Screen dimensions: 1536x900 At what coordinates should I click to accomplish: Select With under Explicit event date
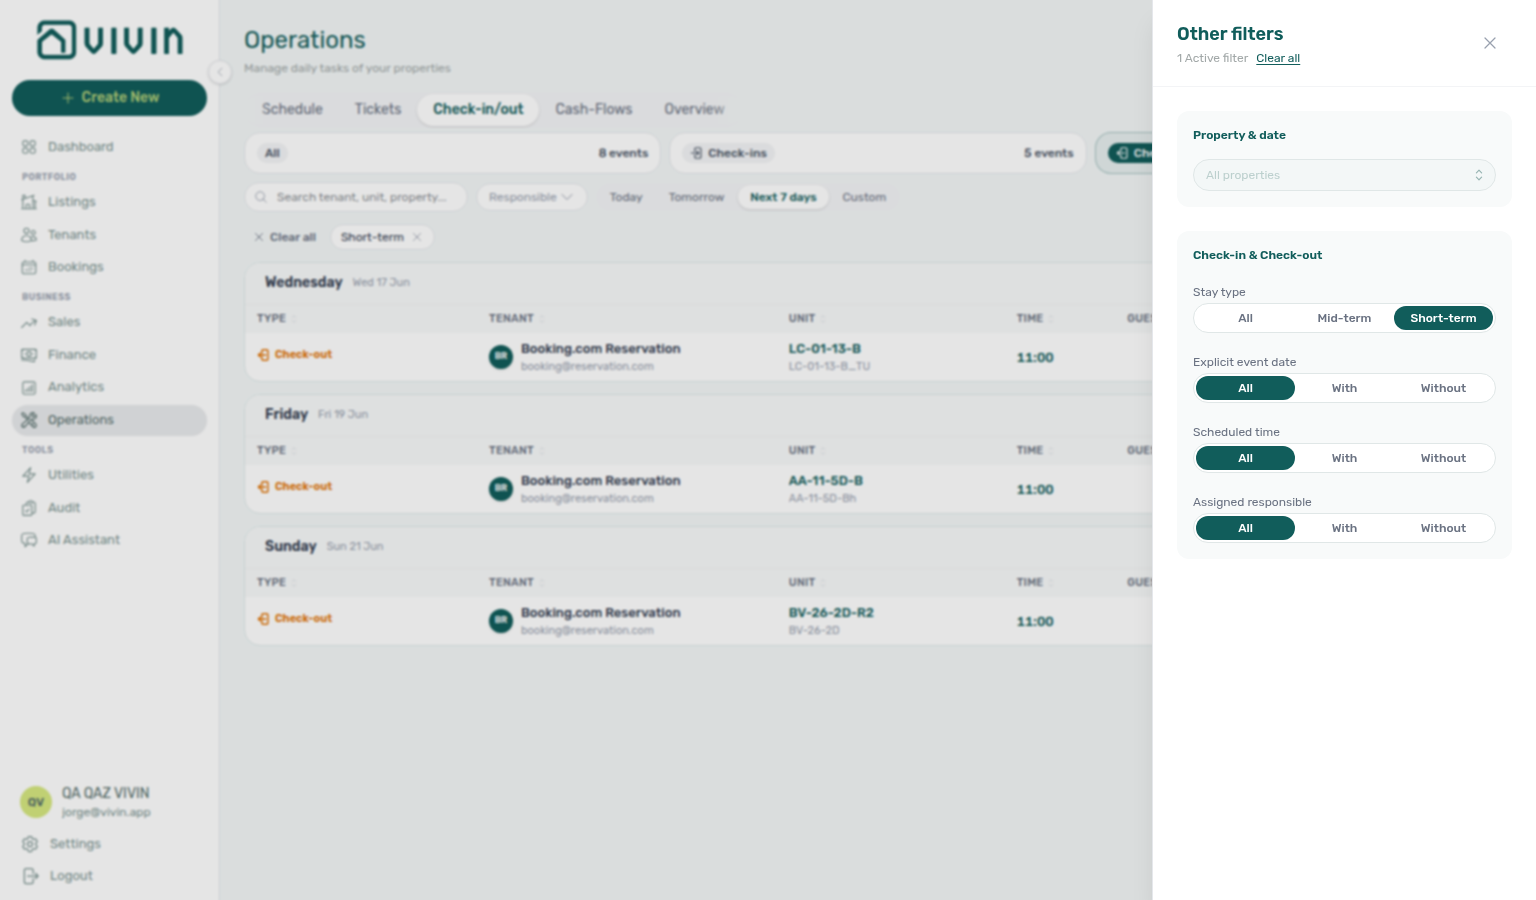tap(1344, 388)
